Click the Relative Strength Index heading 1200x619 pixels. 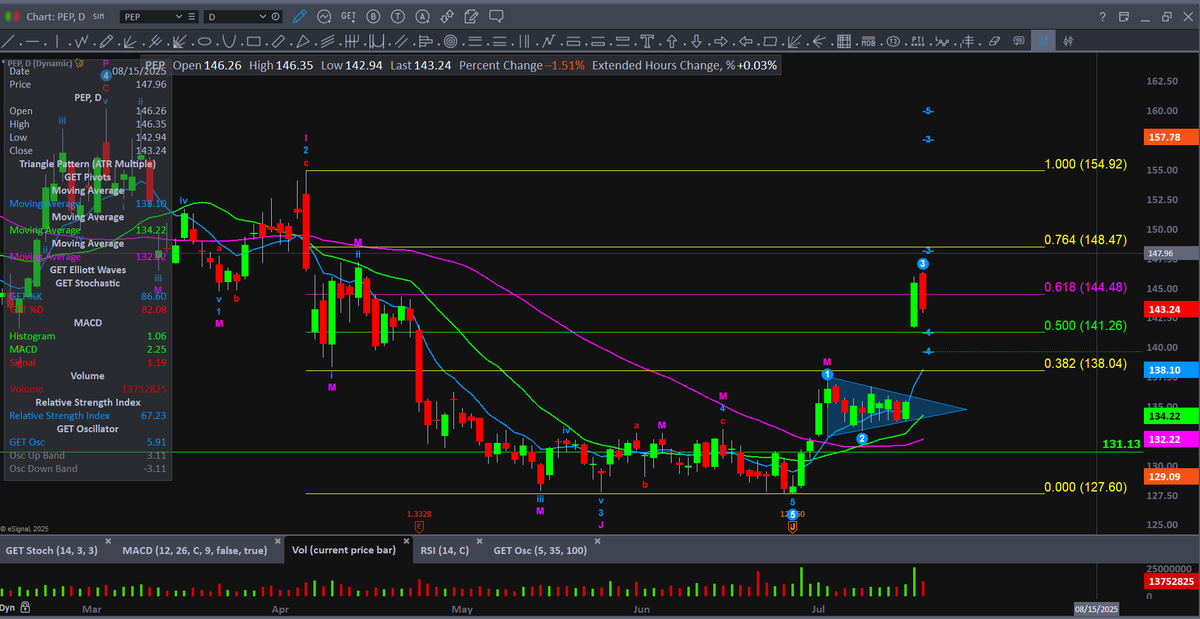coord(88,402)
